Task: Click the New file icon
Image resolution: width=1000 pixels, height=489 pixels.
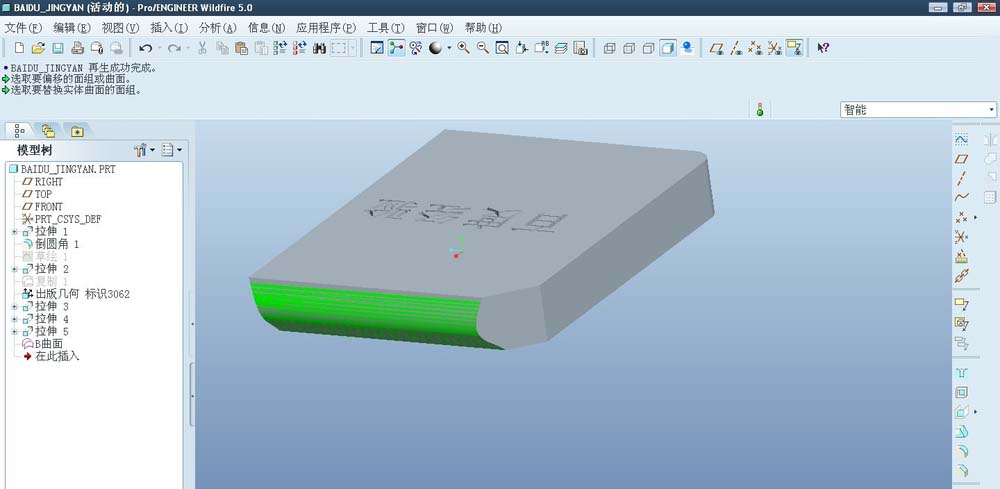Action: coord(19,48)
